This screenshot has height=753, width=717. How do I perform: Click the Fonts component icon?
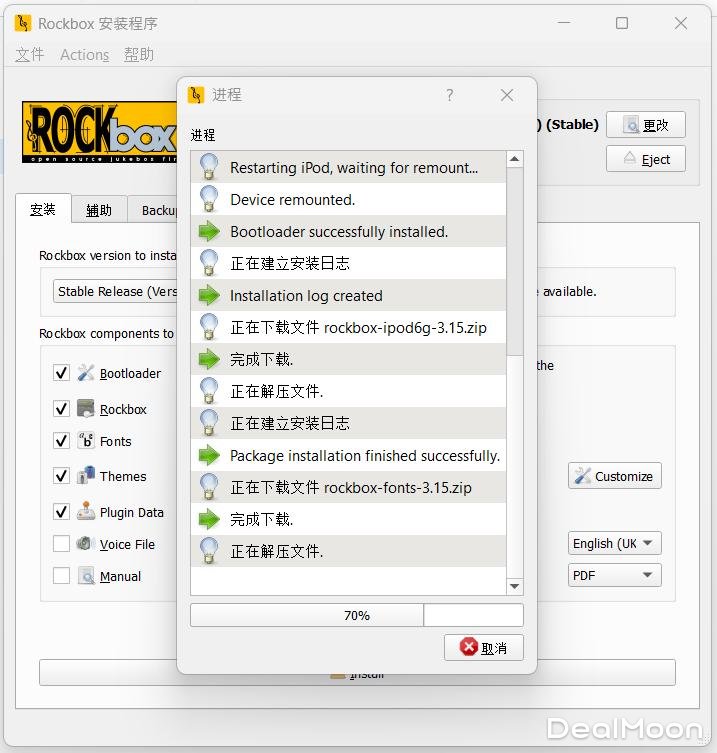tap(86, 441)
